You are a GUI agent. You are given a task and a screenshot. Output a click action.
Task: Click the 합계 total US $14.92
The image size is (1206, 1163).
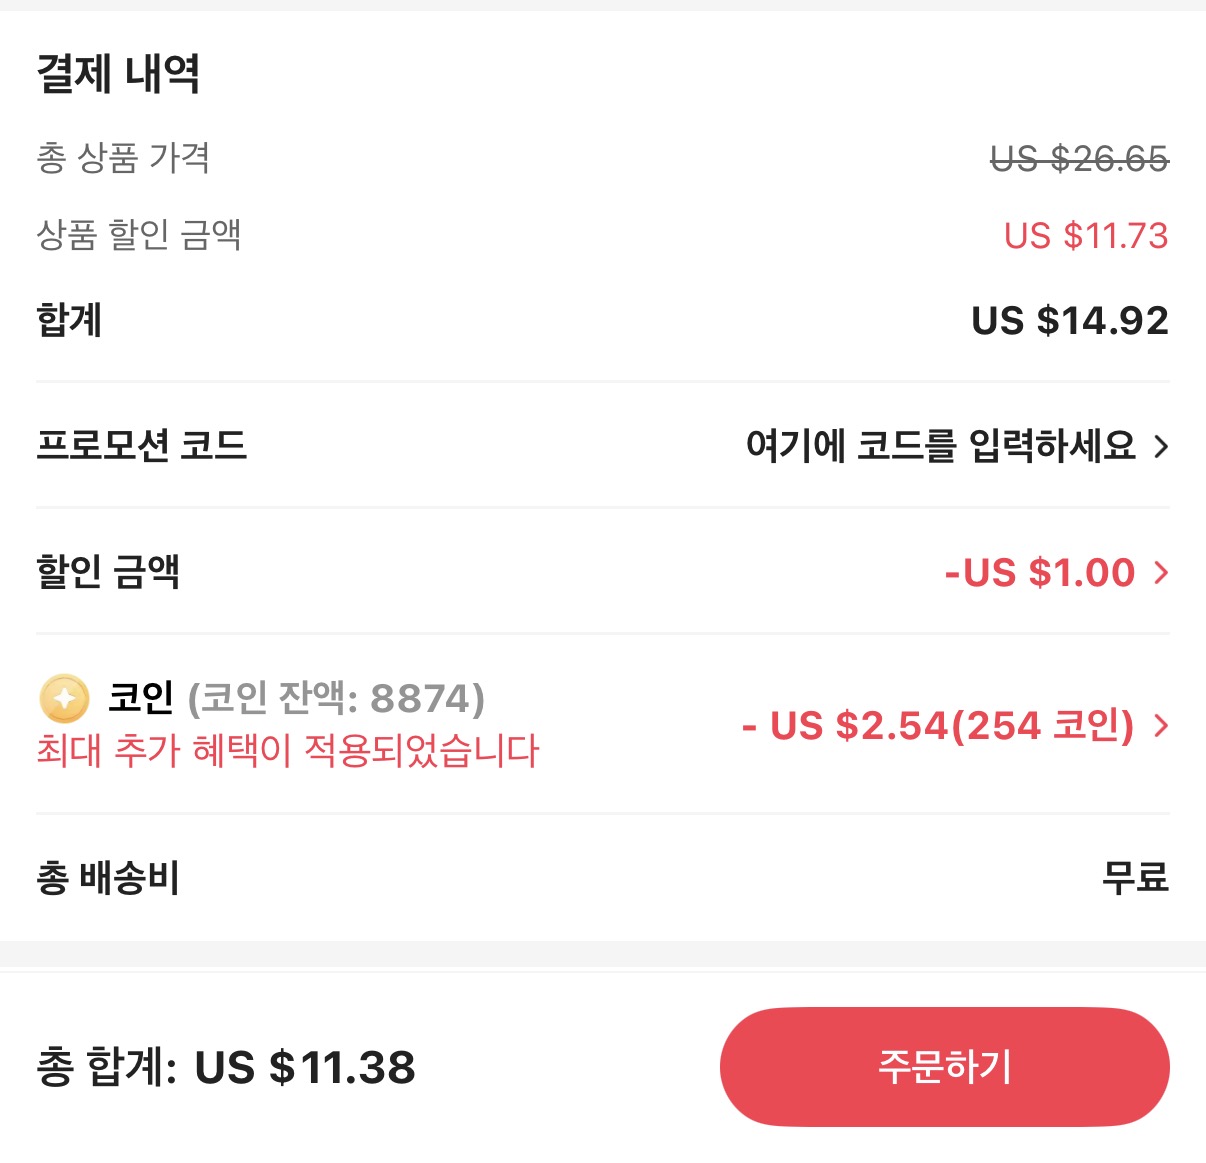click(1070, 321)
